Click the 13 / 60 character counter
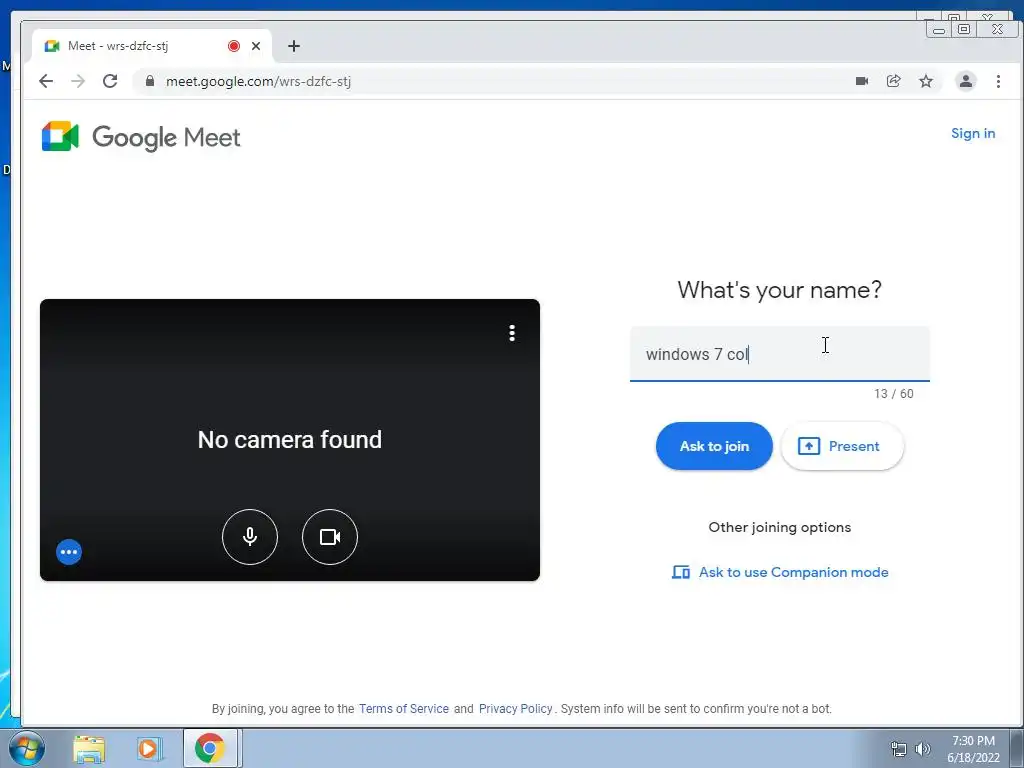1024x768 pixels. (x=893, y=394)
